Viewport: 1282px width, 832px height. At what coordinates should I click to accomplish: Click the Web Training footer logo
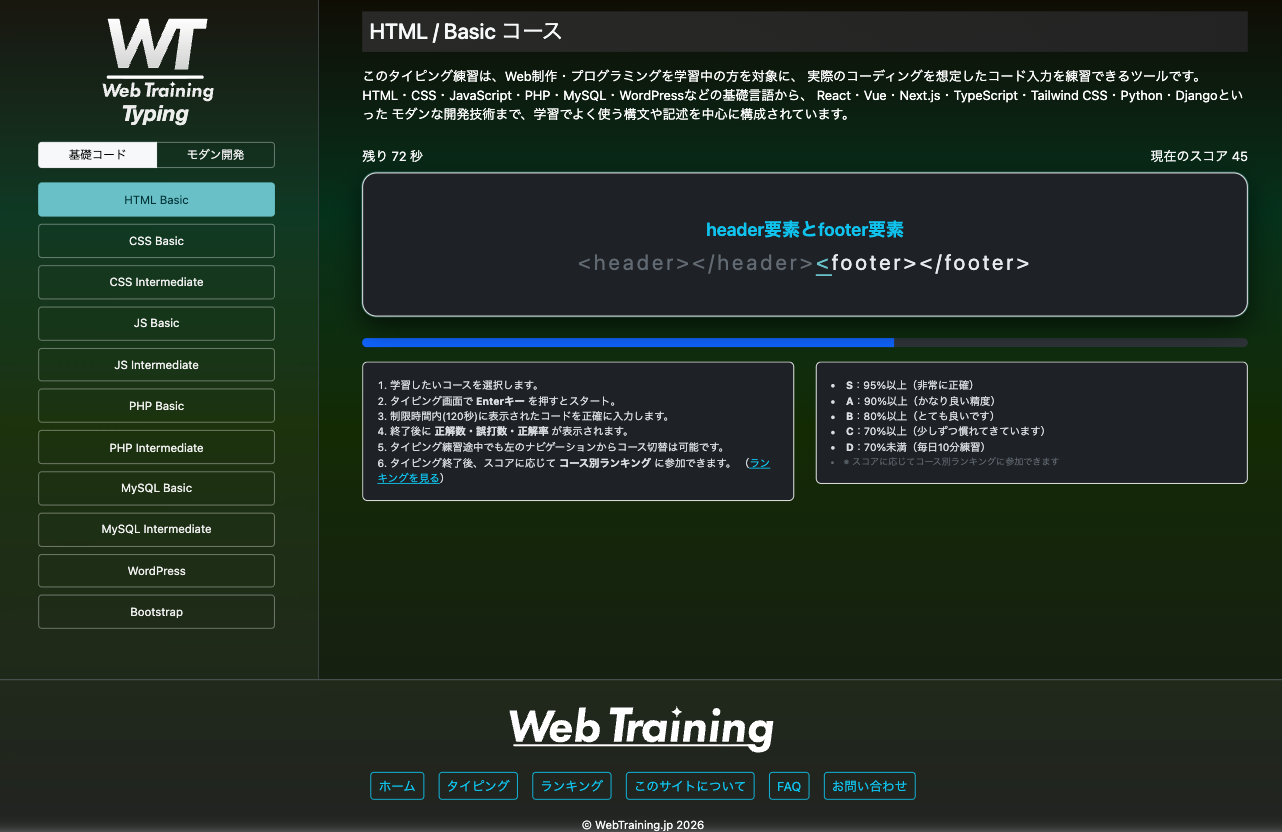click(641, 727)
